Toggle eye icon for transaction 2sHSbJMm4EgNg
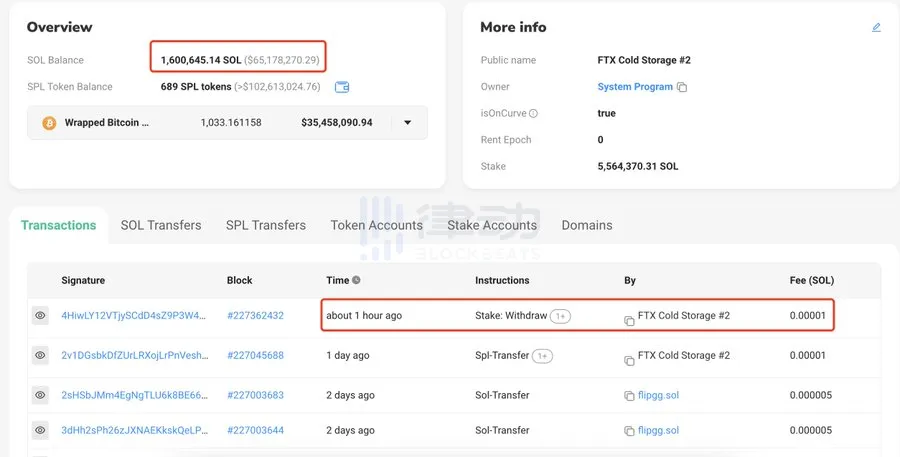Viewport: 900px width, 457px height. click(40, 396)
